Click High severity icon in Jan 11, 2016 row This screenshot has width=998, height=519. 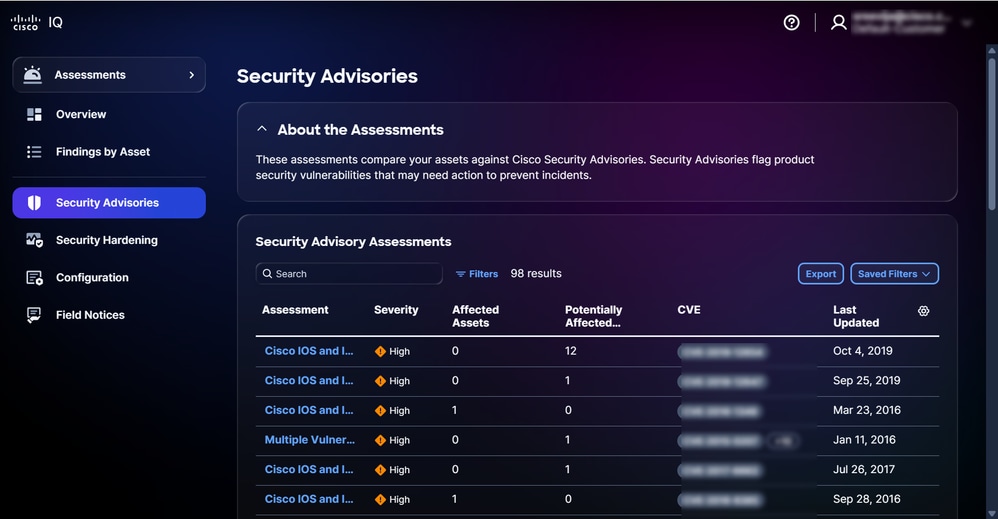click(380, 440)
